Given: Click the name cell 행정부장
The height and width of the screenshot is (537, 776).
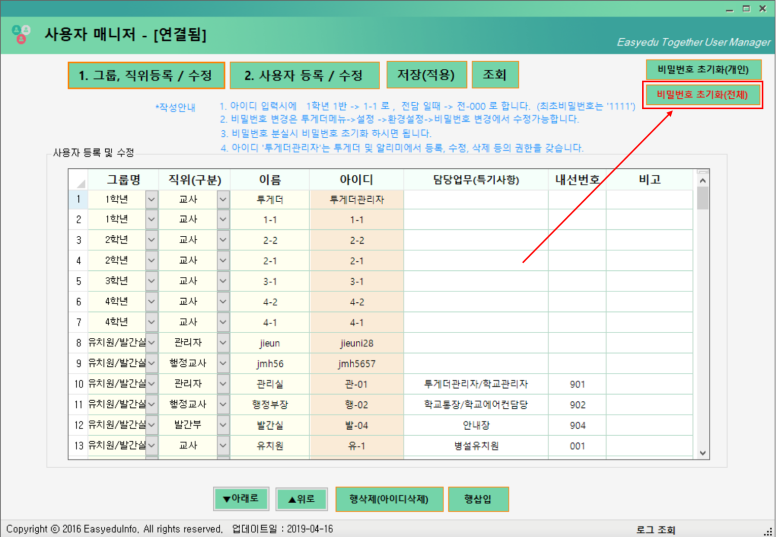Looking at the screenshot, I should (270, 404).
